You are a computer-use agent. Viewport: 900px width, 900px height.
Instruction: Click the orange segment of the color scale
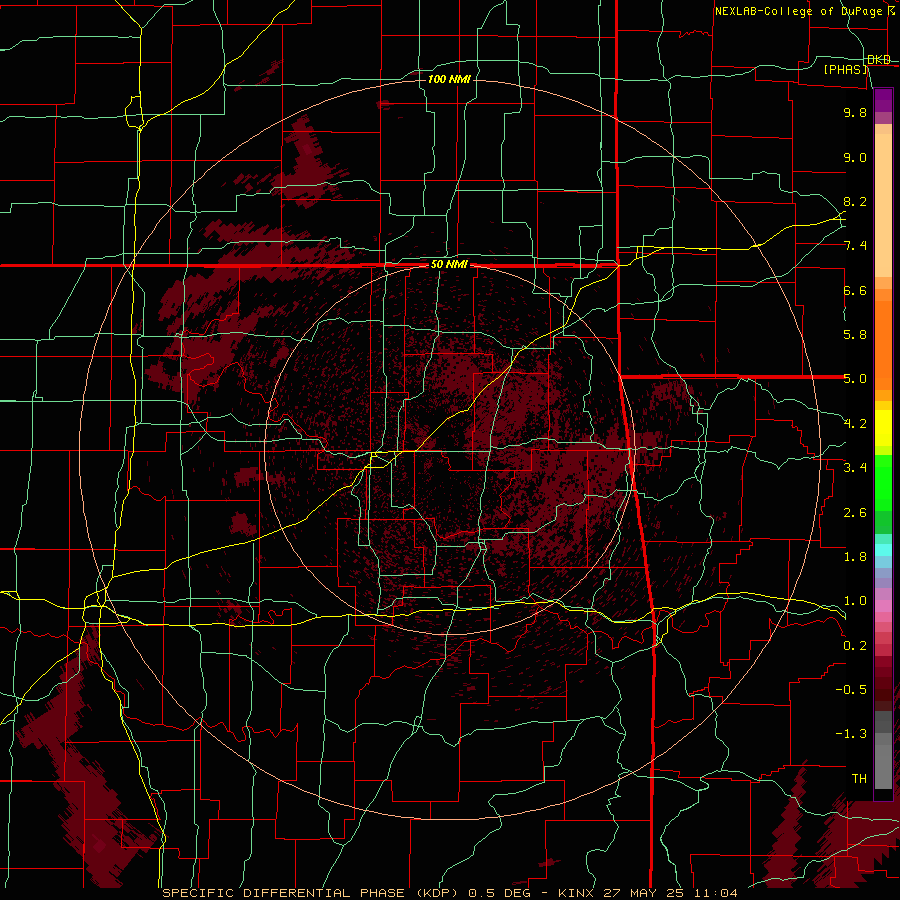(x=883, y=345)
